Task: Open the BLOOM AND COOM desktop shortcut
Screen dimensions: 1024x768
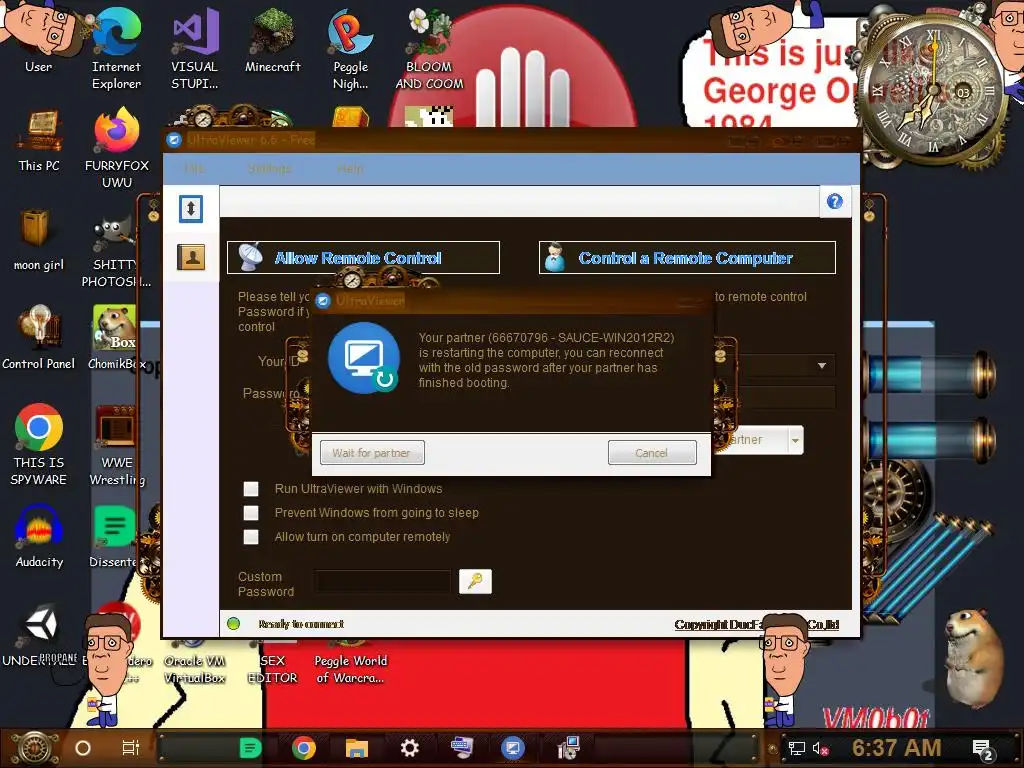Action: coord(429,49)
